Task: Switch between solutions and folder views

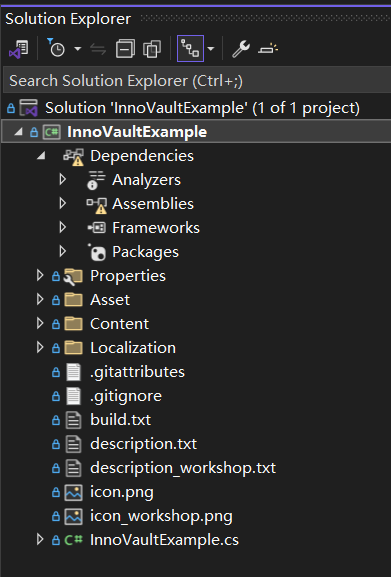Action: 18,49
